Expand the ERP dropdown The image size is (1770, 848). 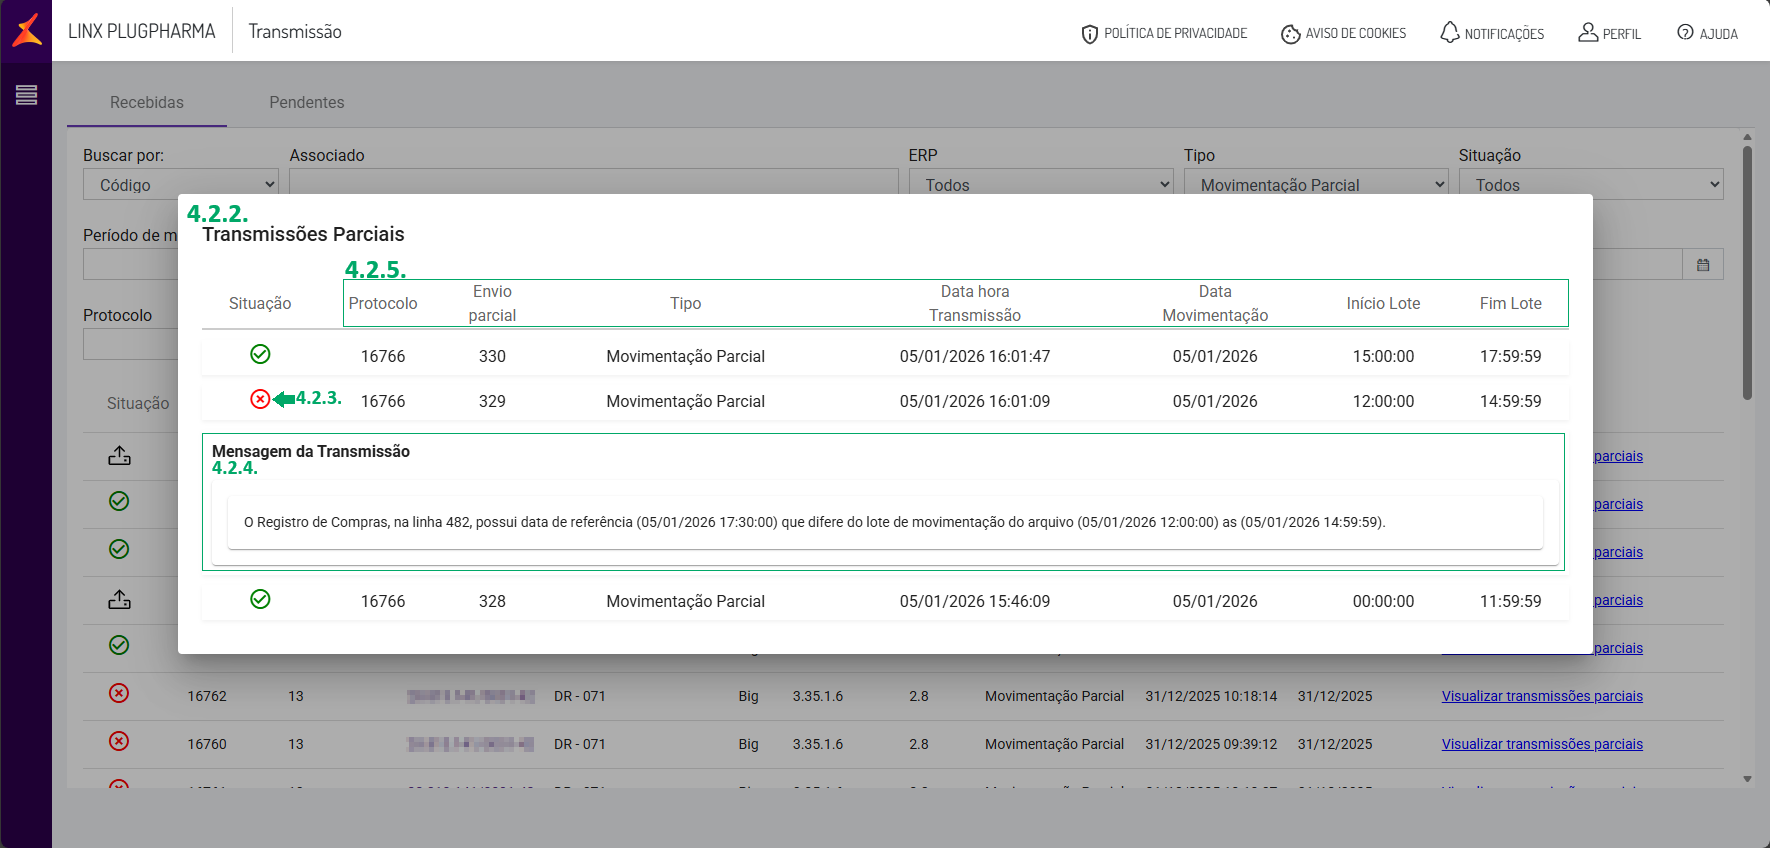(x=1041, y=182)
